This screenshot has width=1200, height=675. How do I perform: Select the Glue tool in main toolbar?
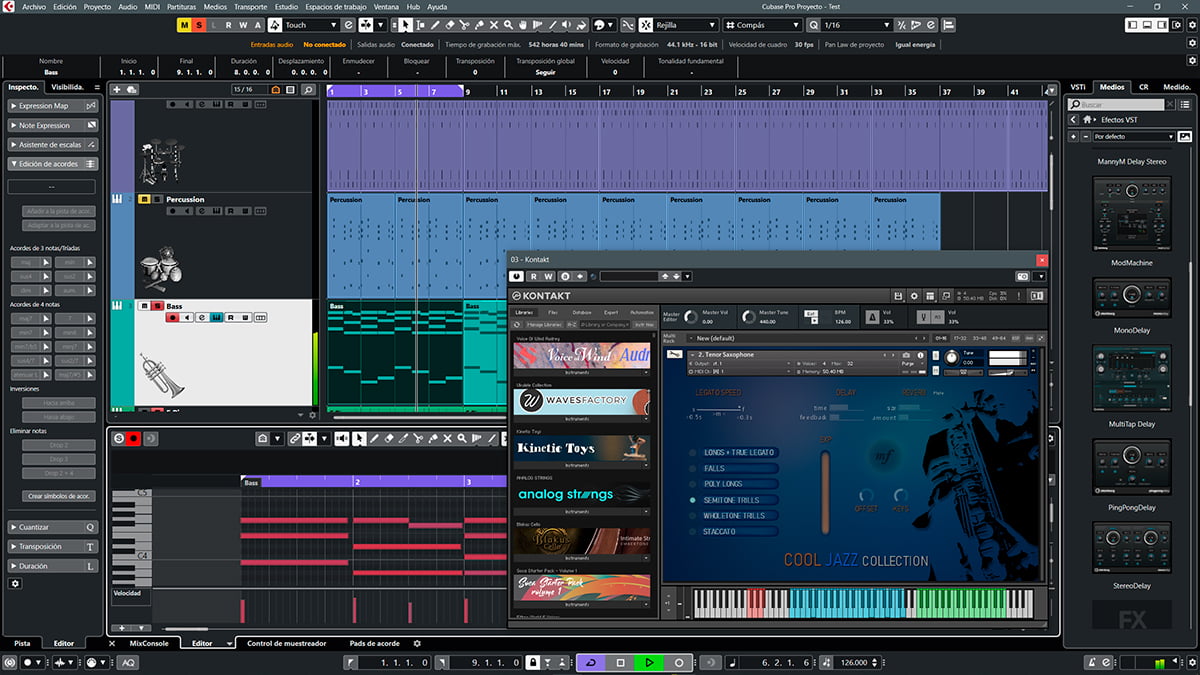point(481,25)
